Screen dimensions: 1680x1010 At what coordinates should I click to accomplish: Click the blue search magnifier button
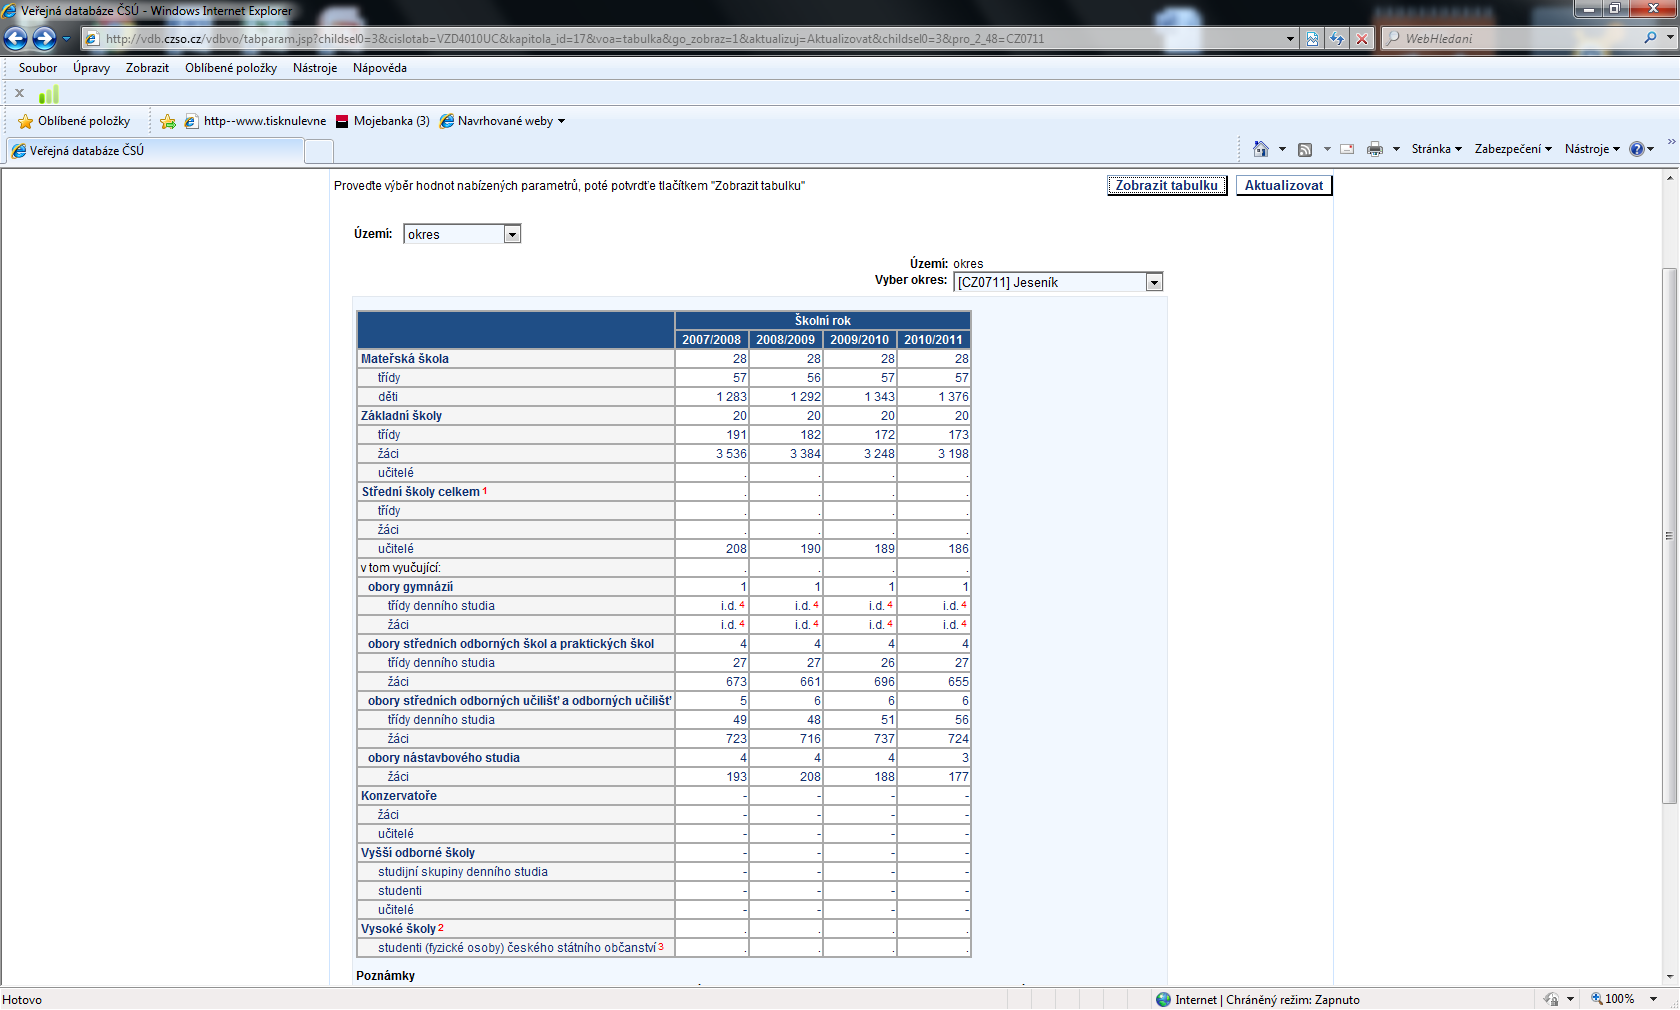point(1650,38)
